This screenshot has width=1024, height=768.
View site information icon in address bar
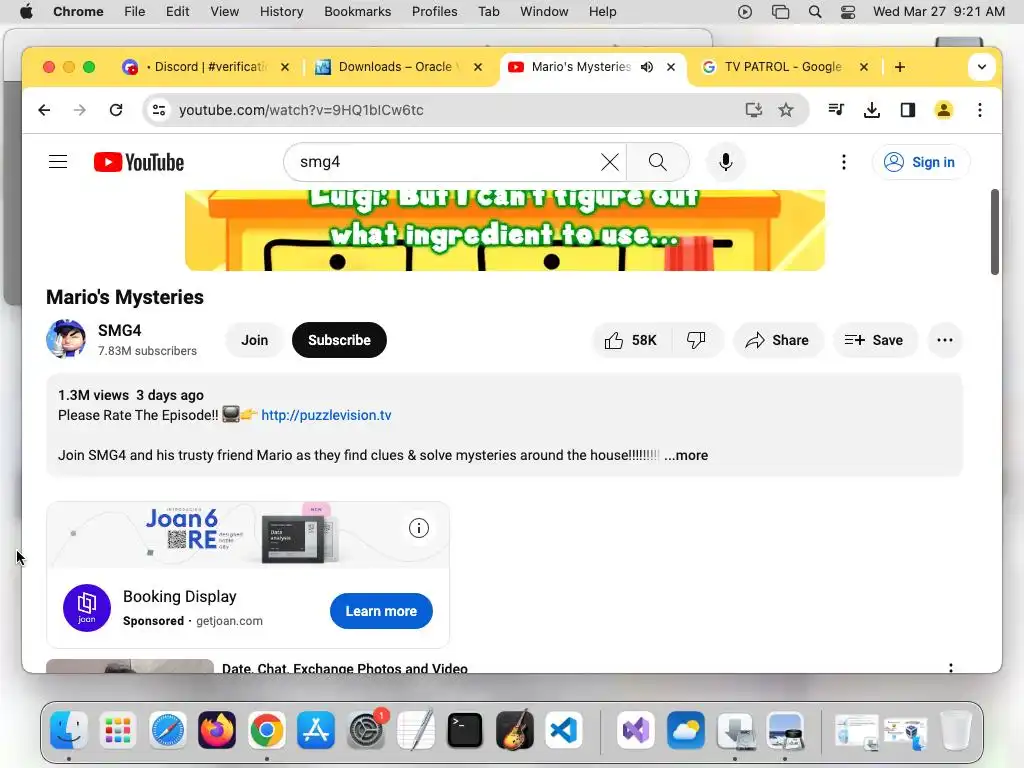[159, 110]
